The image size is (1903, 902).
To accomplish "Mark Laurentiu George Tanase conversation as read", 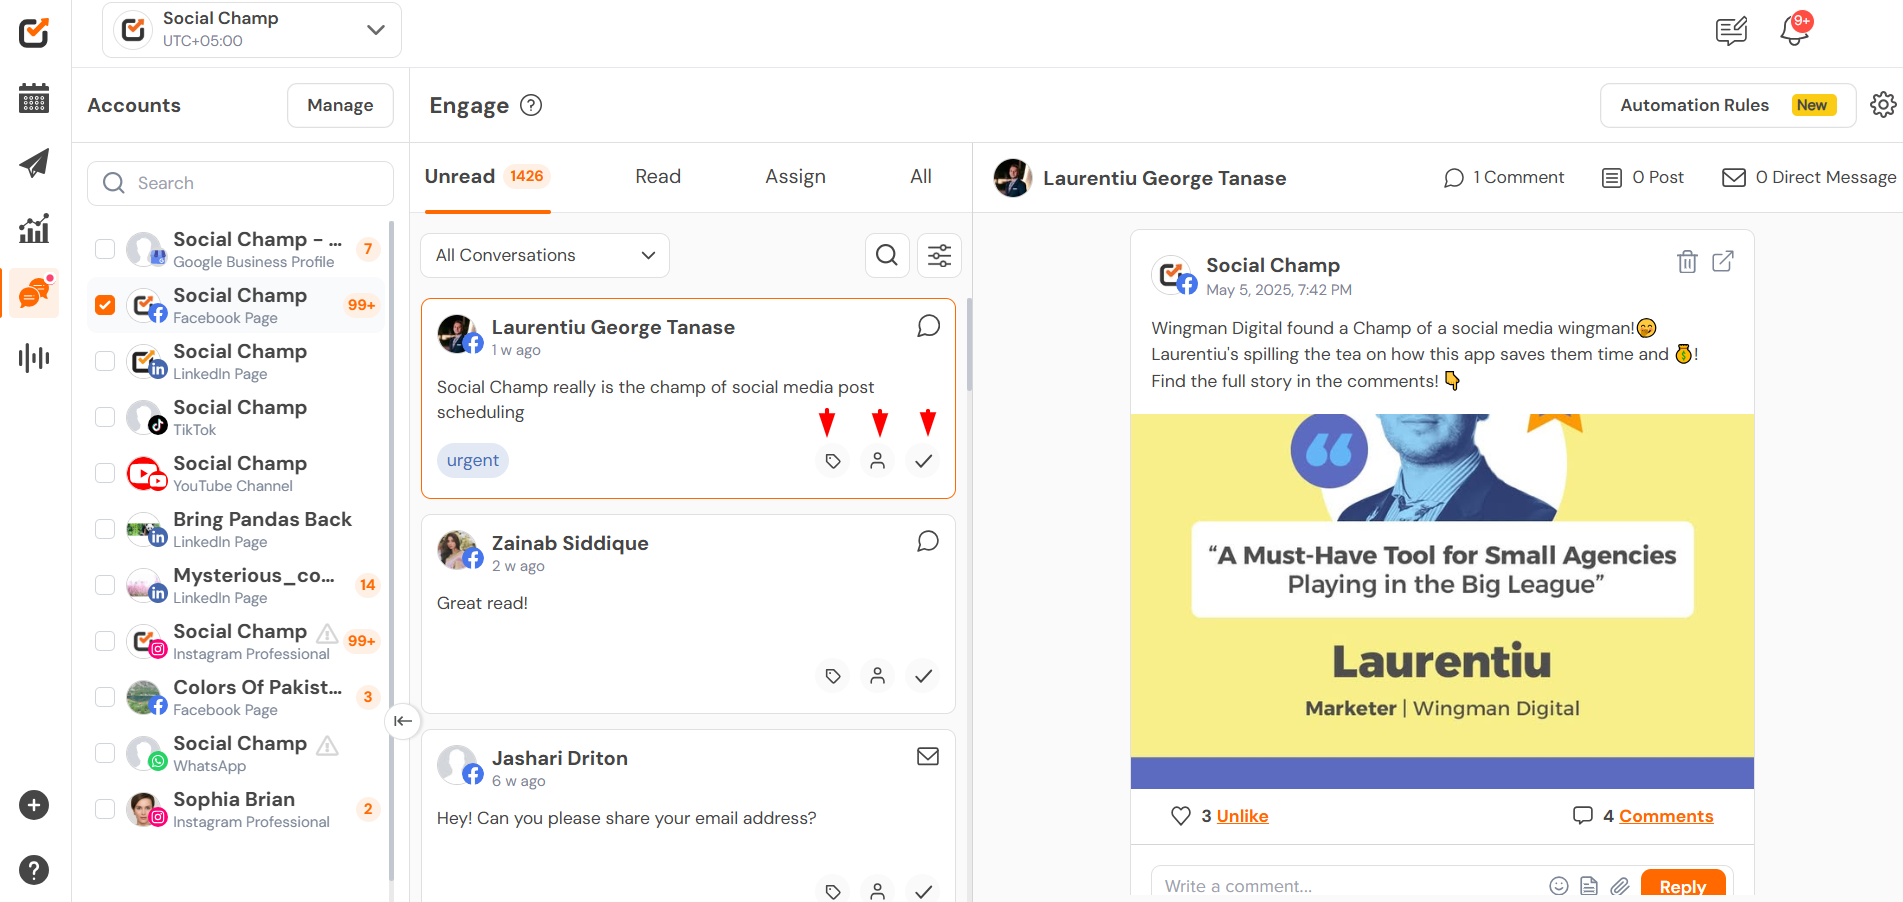I will click(924, 461).
